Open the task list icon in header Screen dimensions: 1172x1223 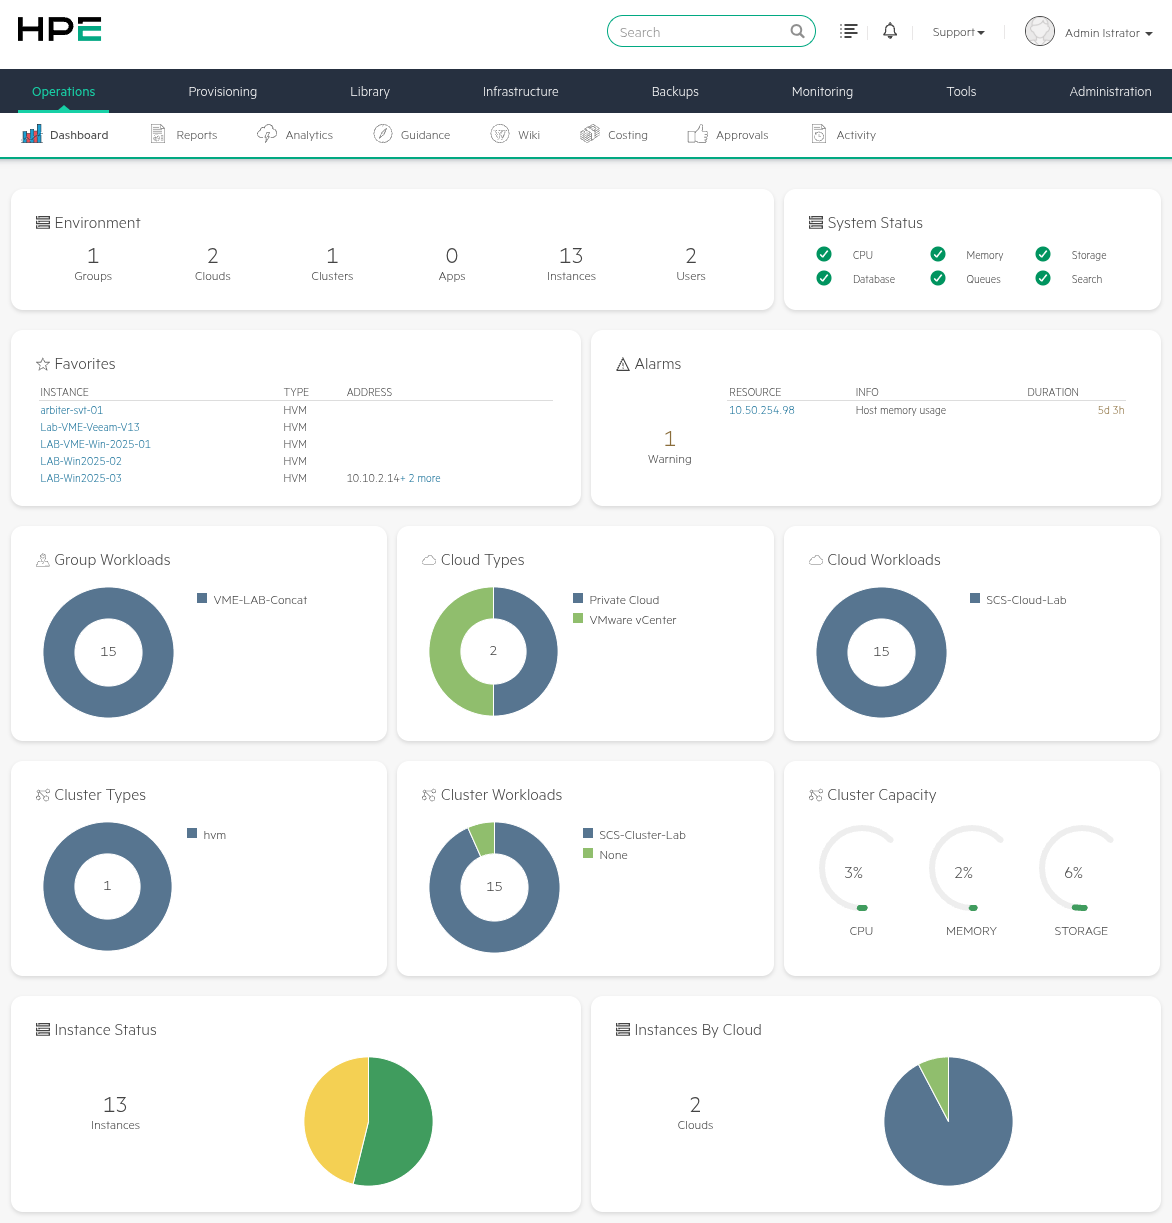[849, 31]
